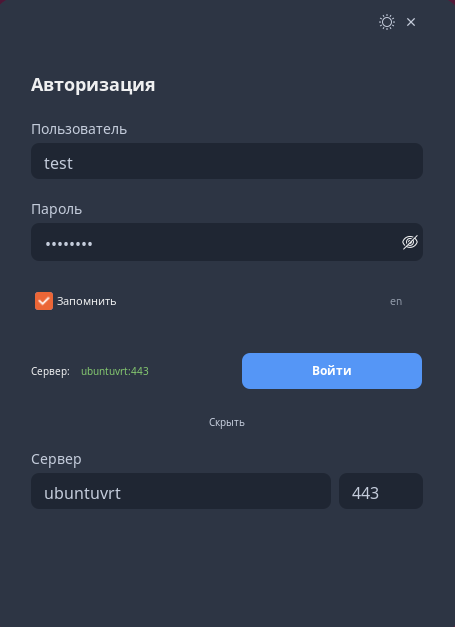Viewport: 455px width, 627px height.
Task: Log in with the Войти button
Action: 332,371
